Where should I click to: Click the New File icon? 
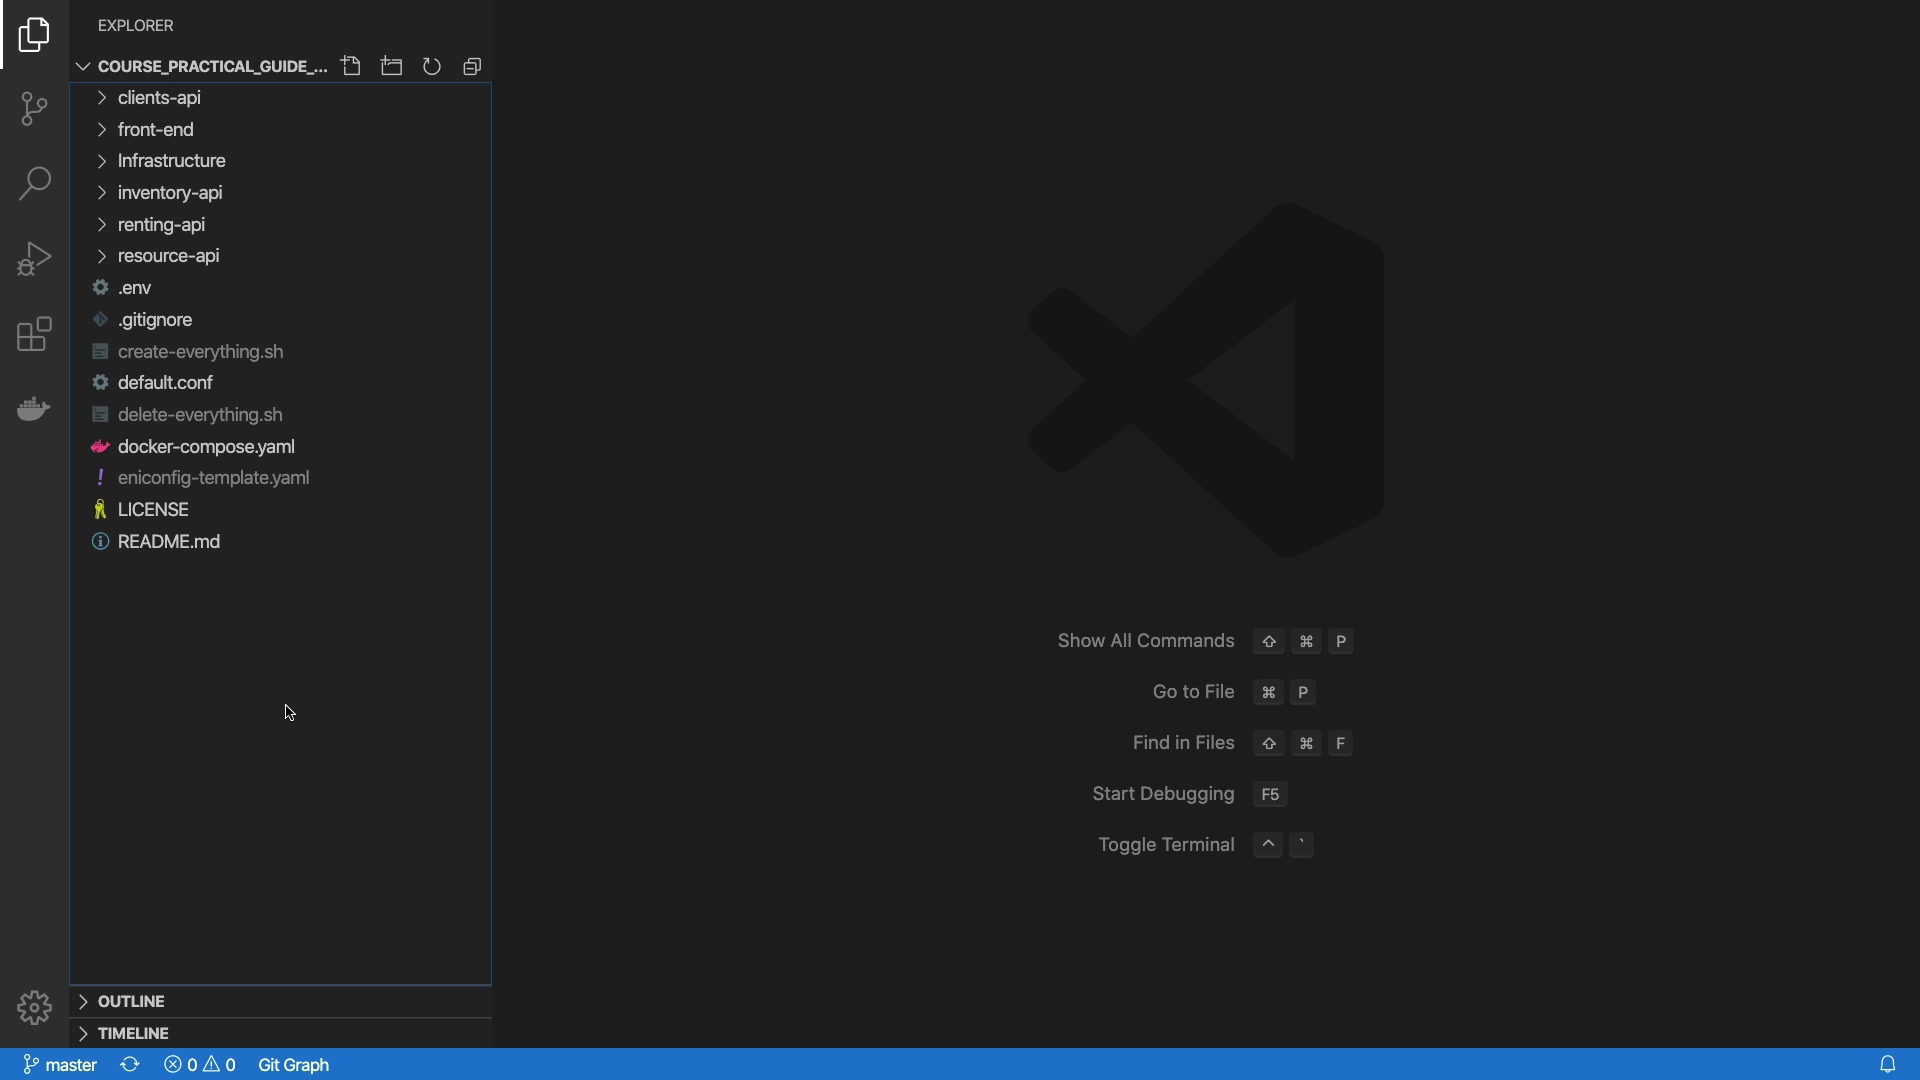351,66
